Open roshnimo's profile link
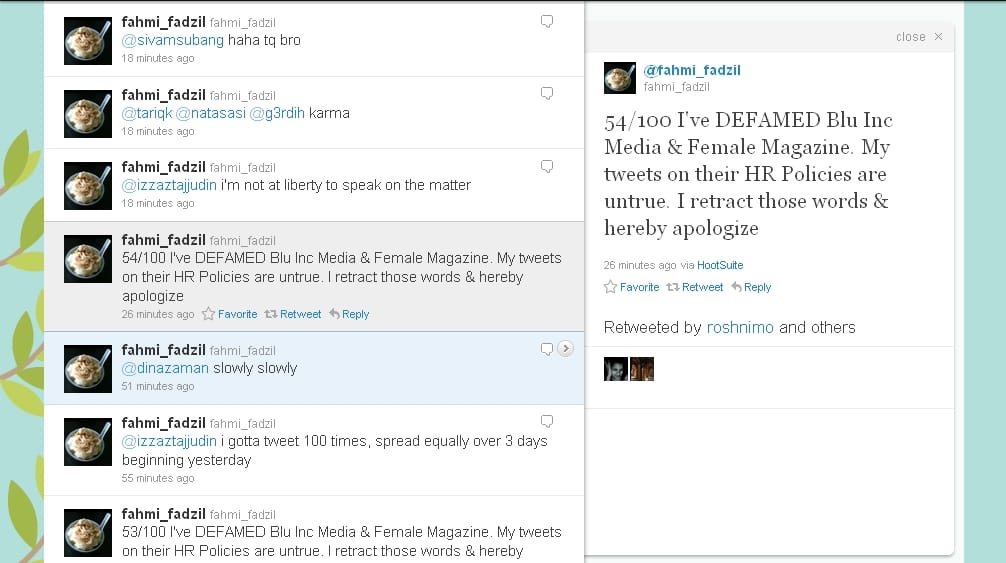The height and width of the screenshot is (563, 1006). [740, 328]
